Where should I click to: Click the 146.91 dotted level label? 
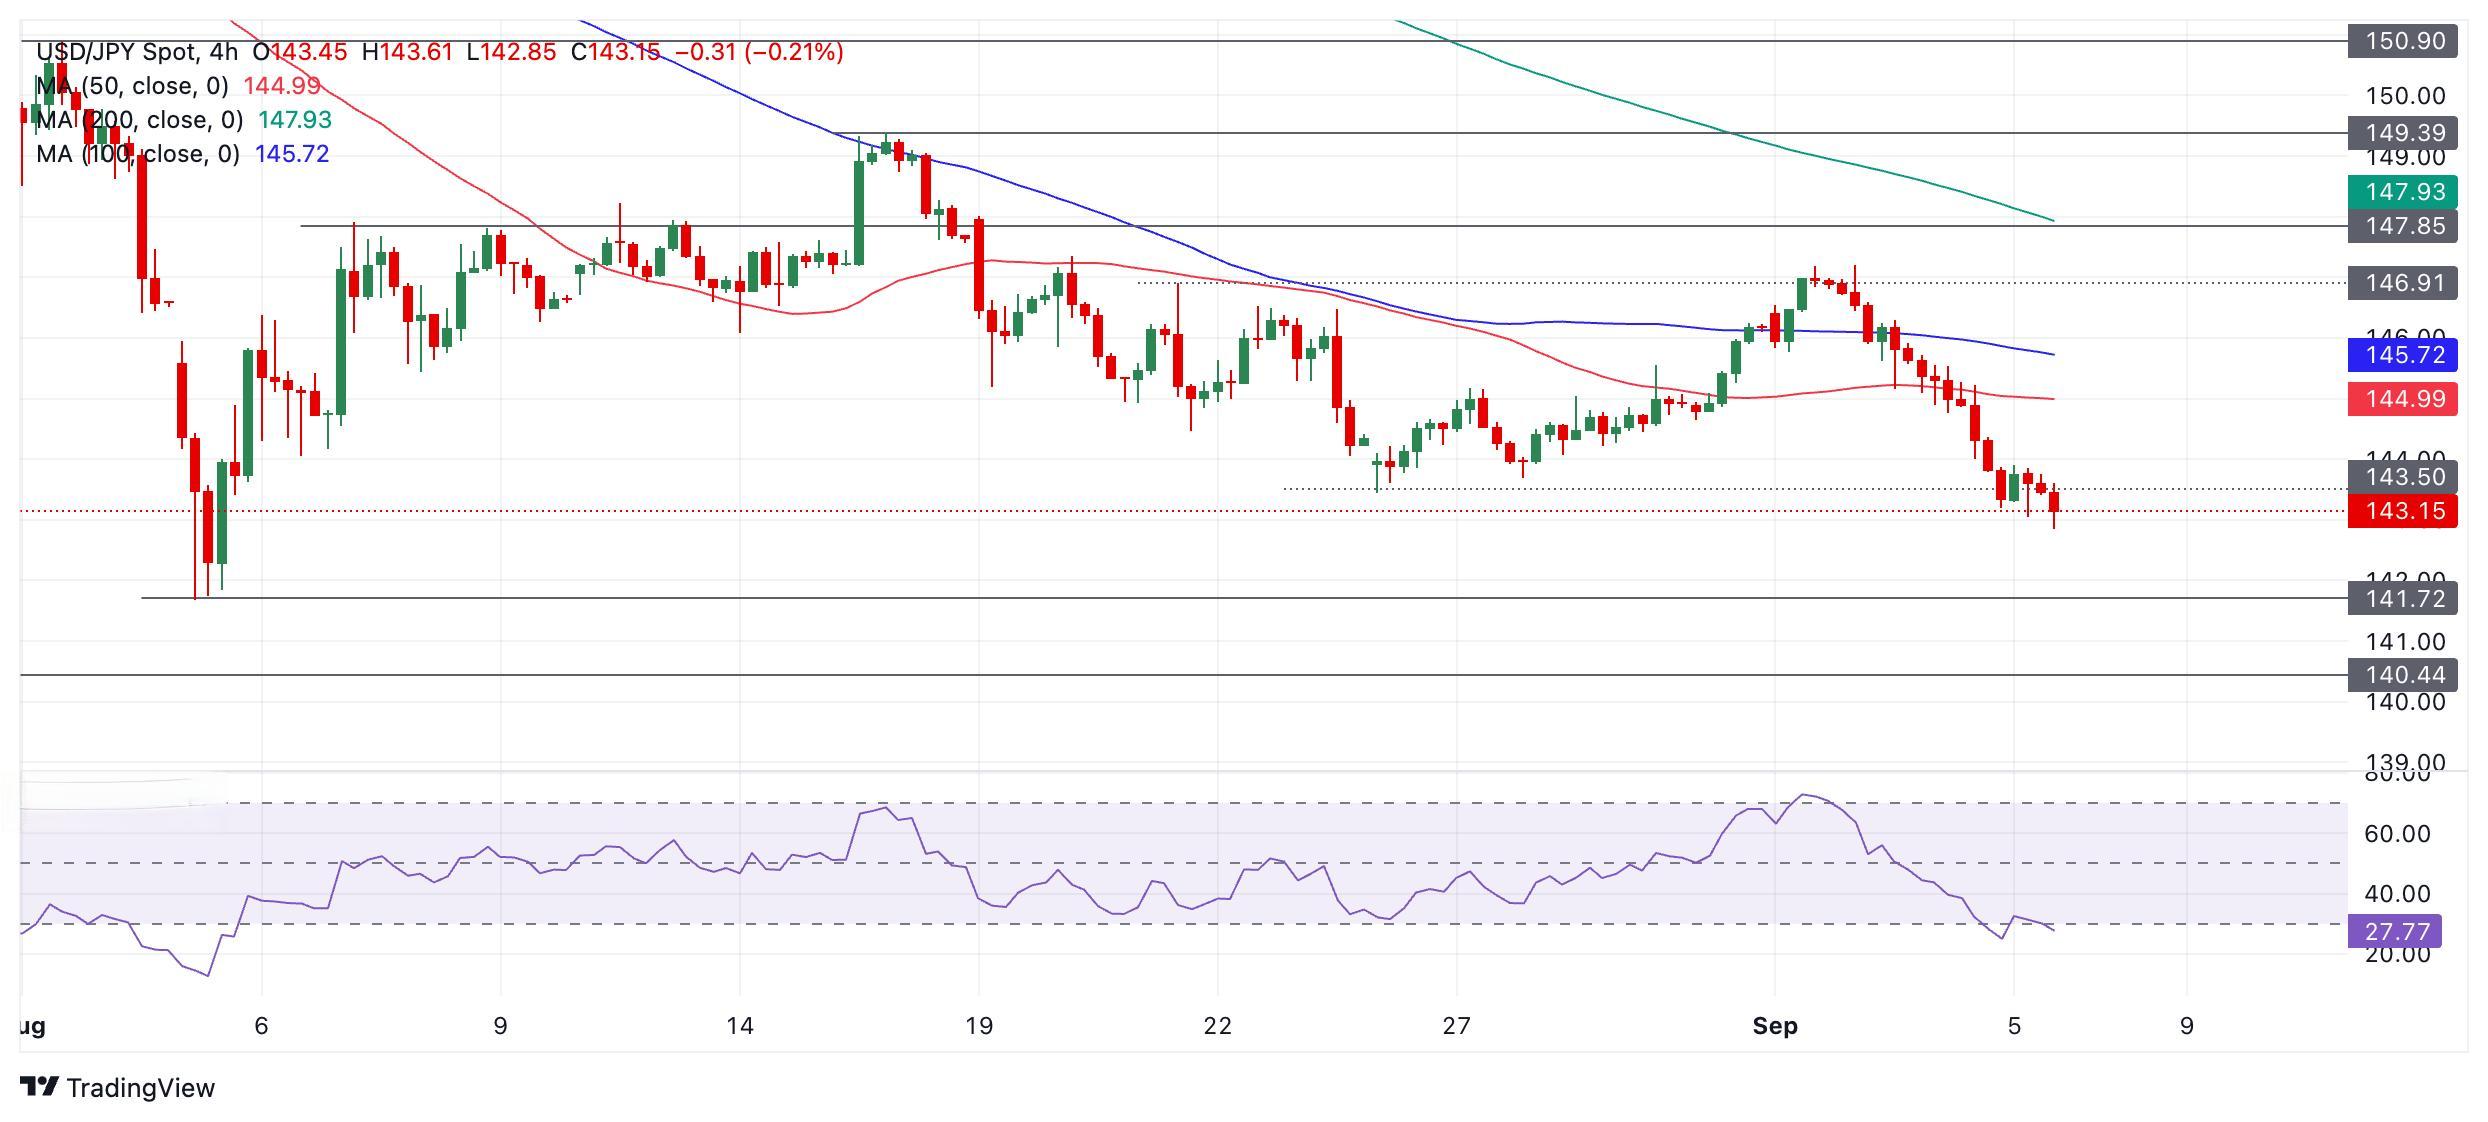point(2403,283)
